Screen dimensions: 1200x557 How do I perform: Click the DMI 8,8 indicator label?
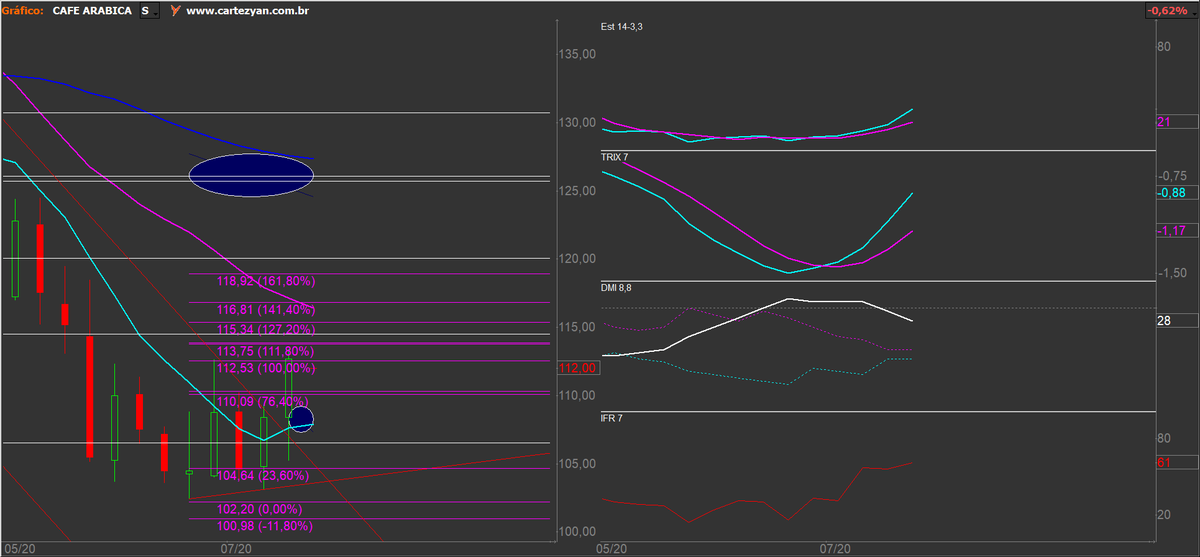coord(616,287)
